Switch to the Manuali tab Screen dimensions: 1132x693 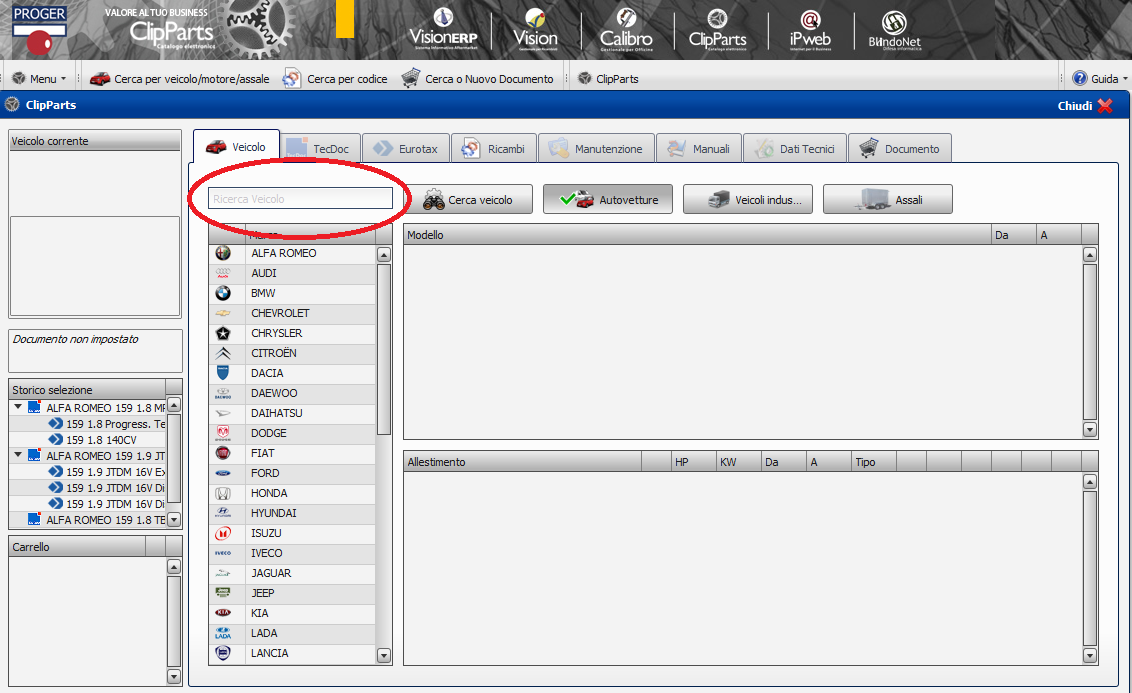click(699, 149)
